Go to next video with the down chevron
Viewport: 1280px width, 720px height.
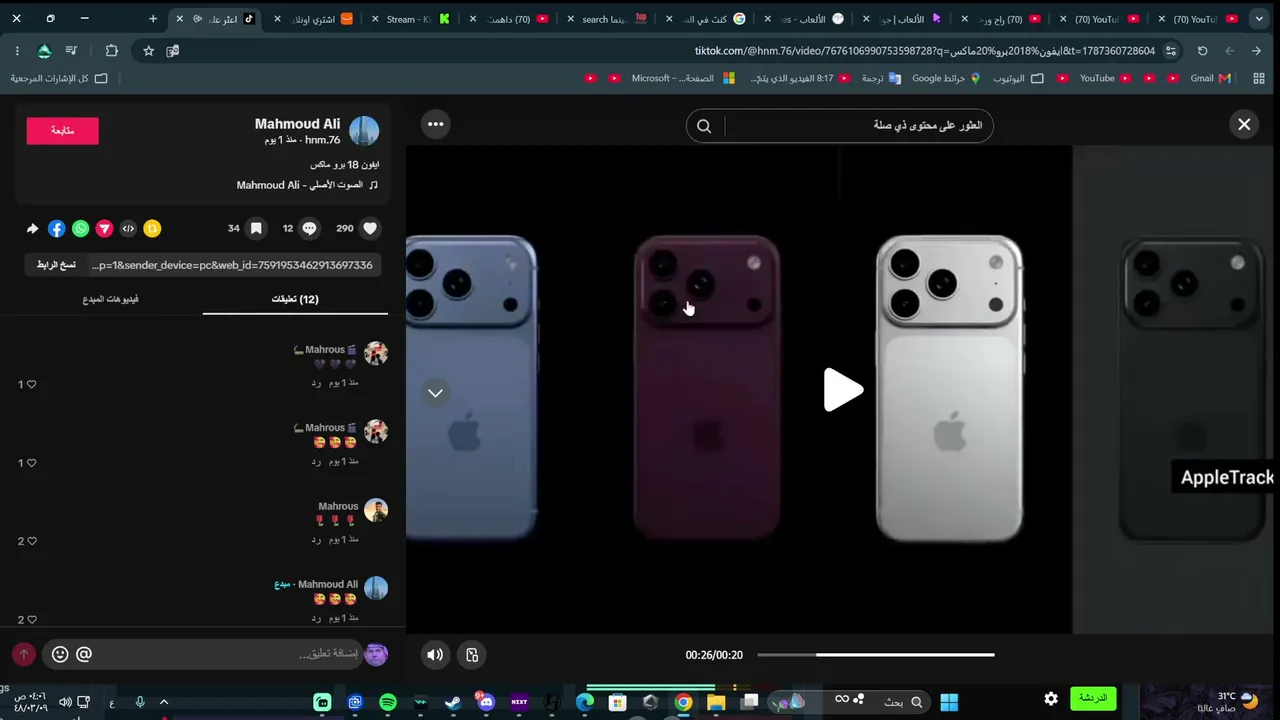pyautogui.click(x=435, y=393)
